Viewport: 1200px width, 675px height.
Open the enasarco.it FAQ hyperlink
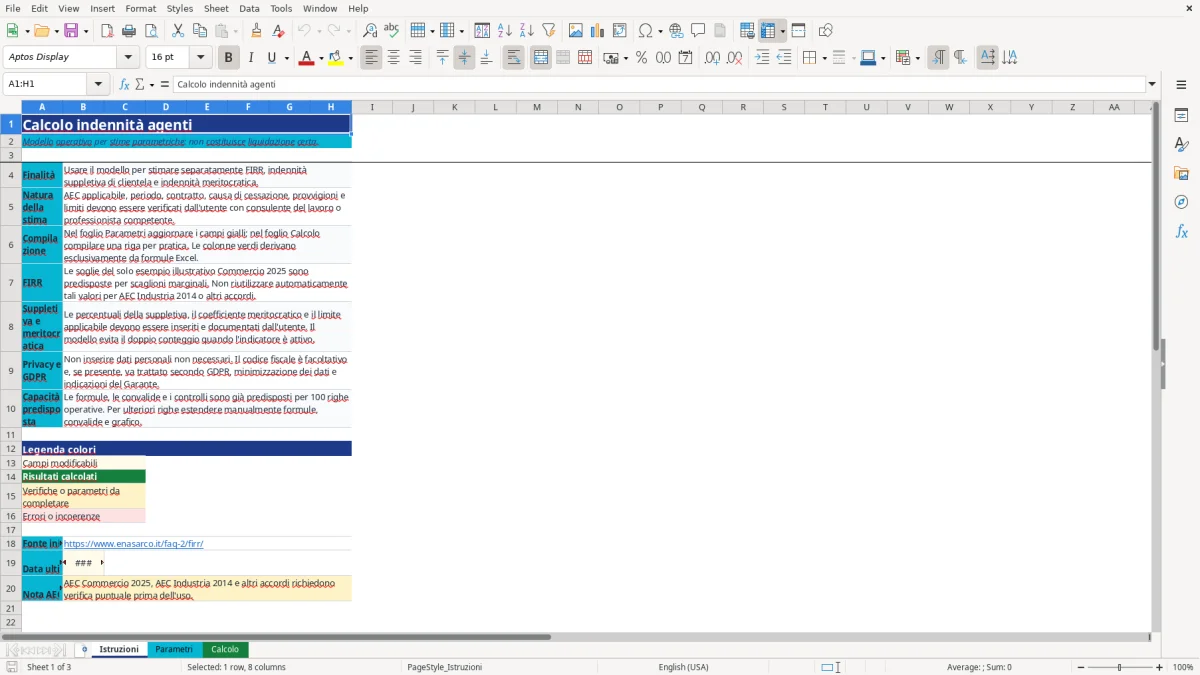(133, 544)
